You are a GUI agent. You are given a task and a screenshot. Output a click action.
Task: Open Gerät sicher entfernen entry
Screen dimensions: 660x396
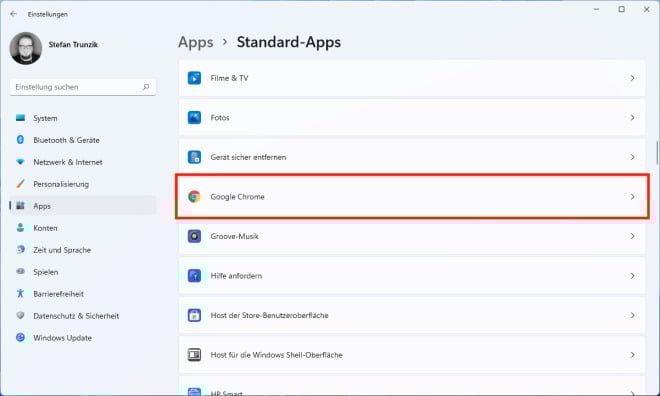412,157
